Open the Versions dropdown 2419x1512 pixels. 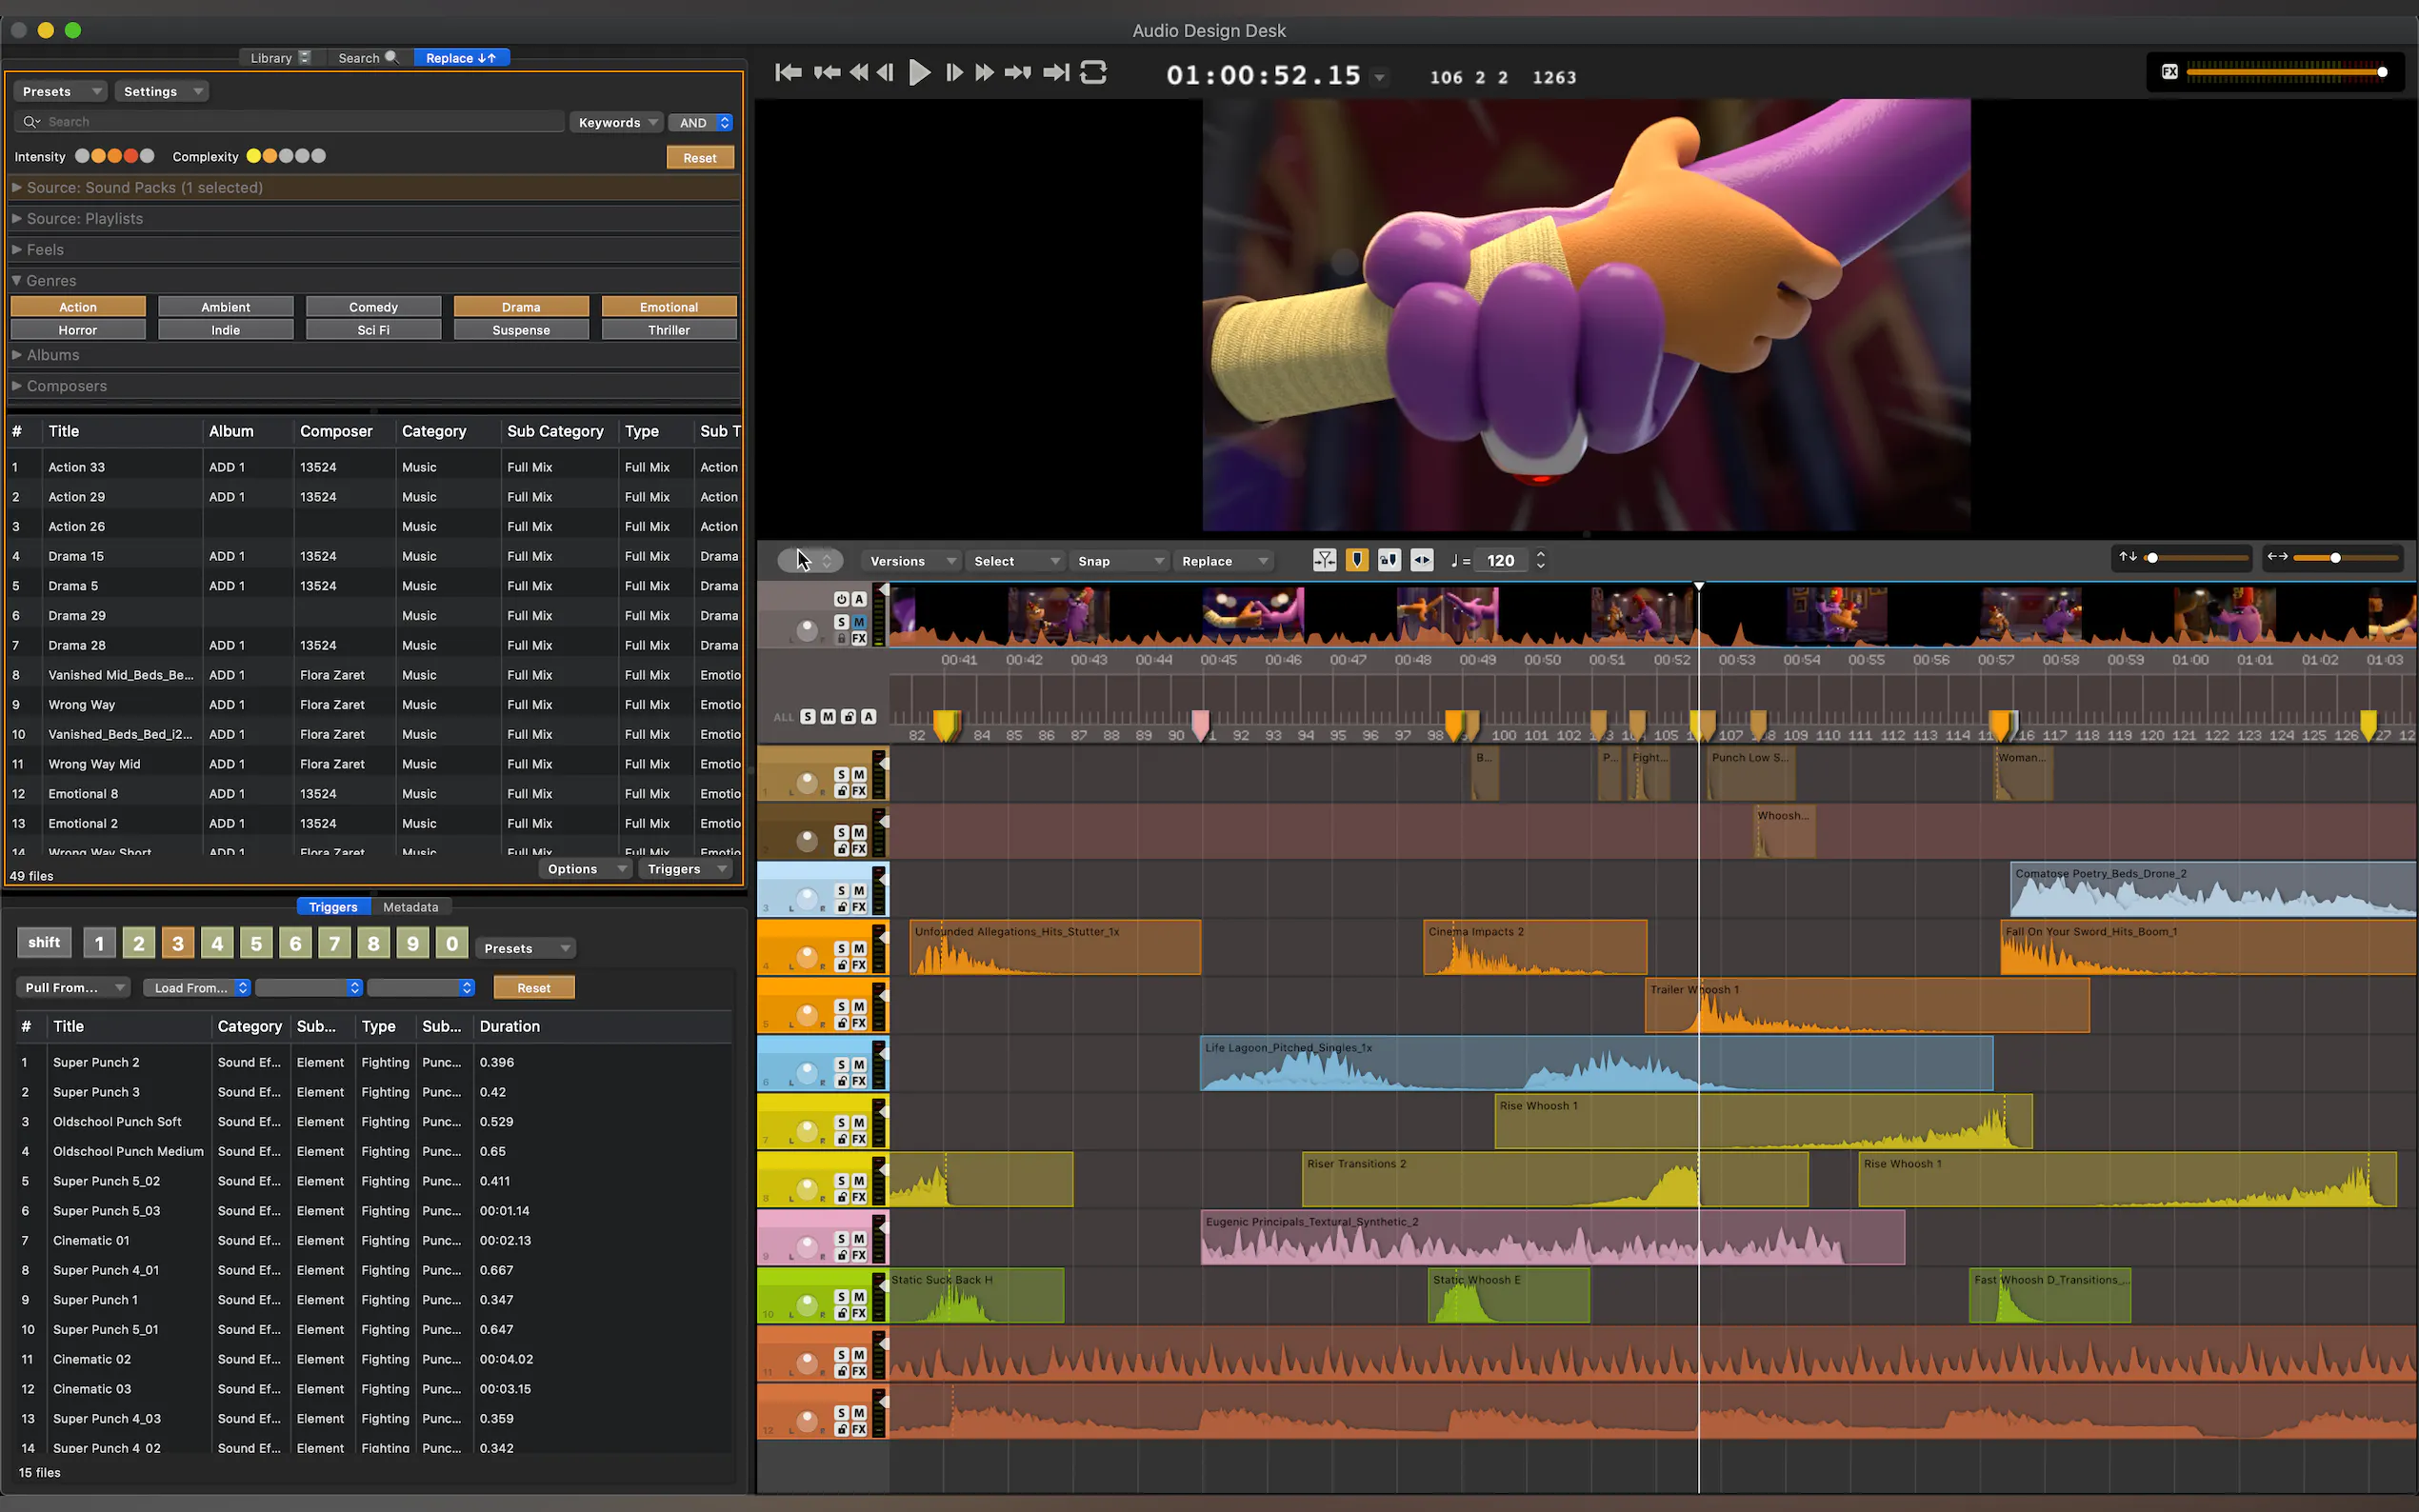[912, 561]
